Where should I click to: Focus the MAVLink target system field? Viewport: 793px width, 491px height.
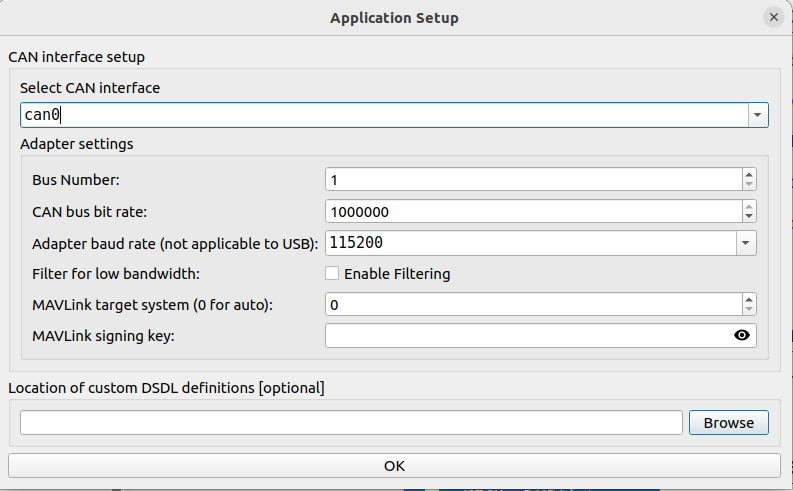tap(532, 305)
